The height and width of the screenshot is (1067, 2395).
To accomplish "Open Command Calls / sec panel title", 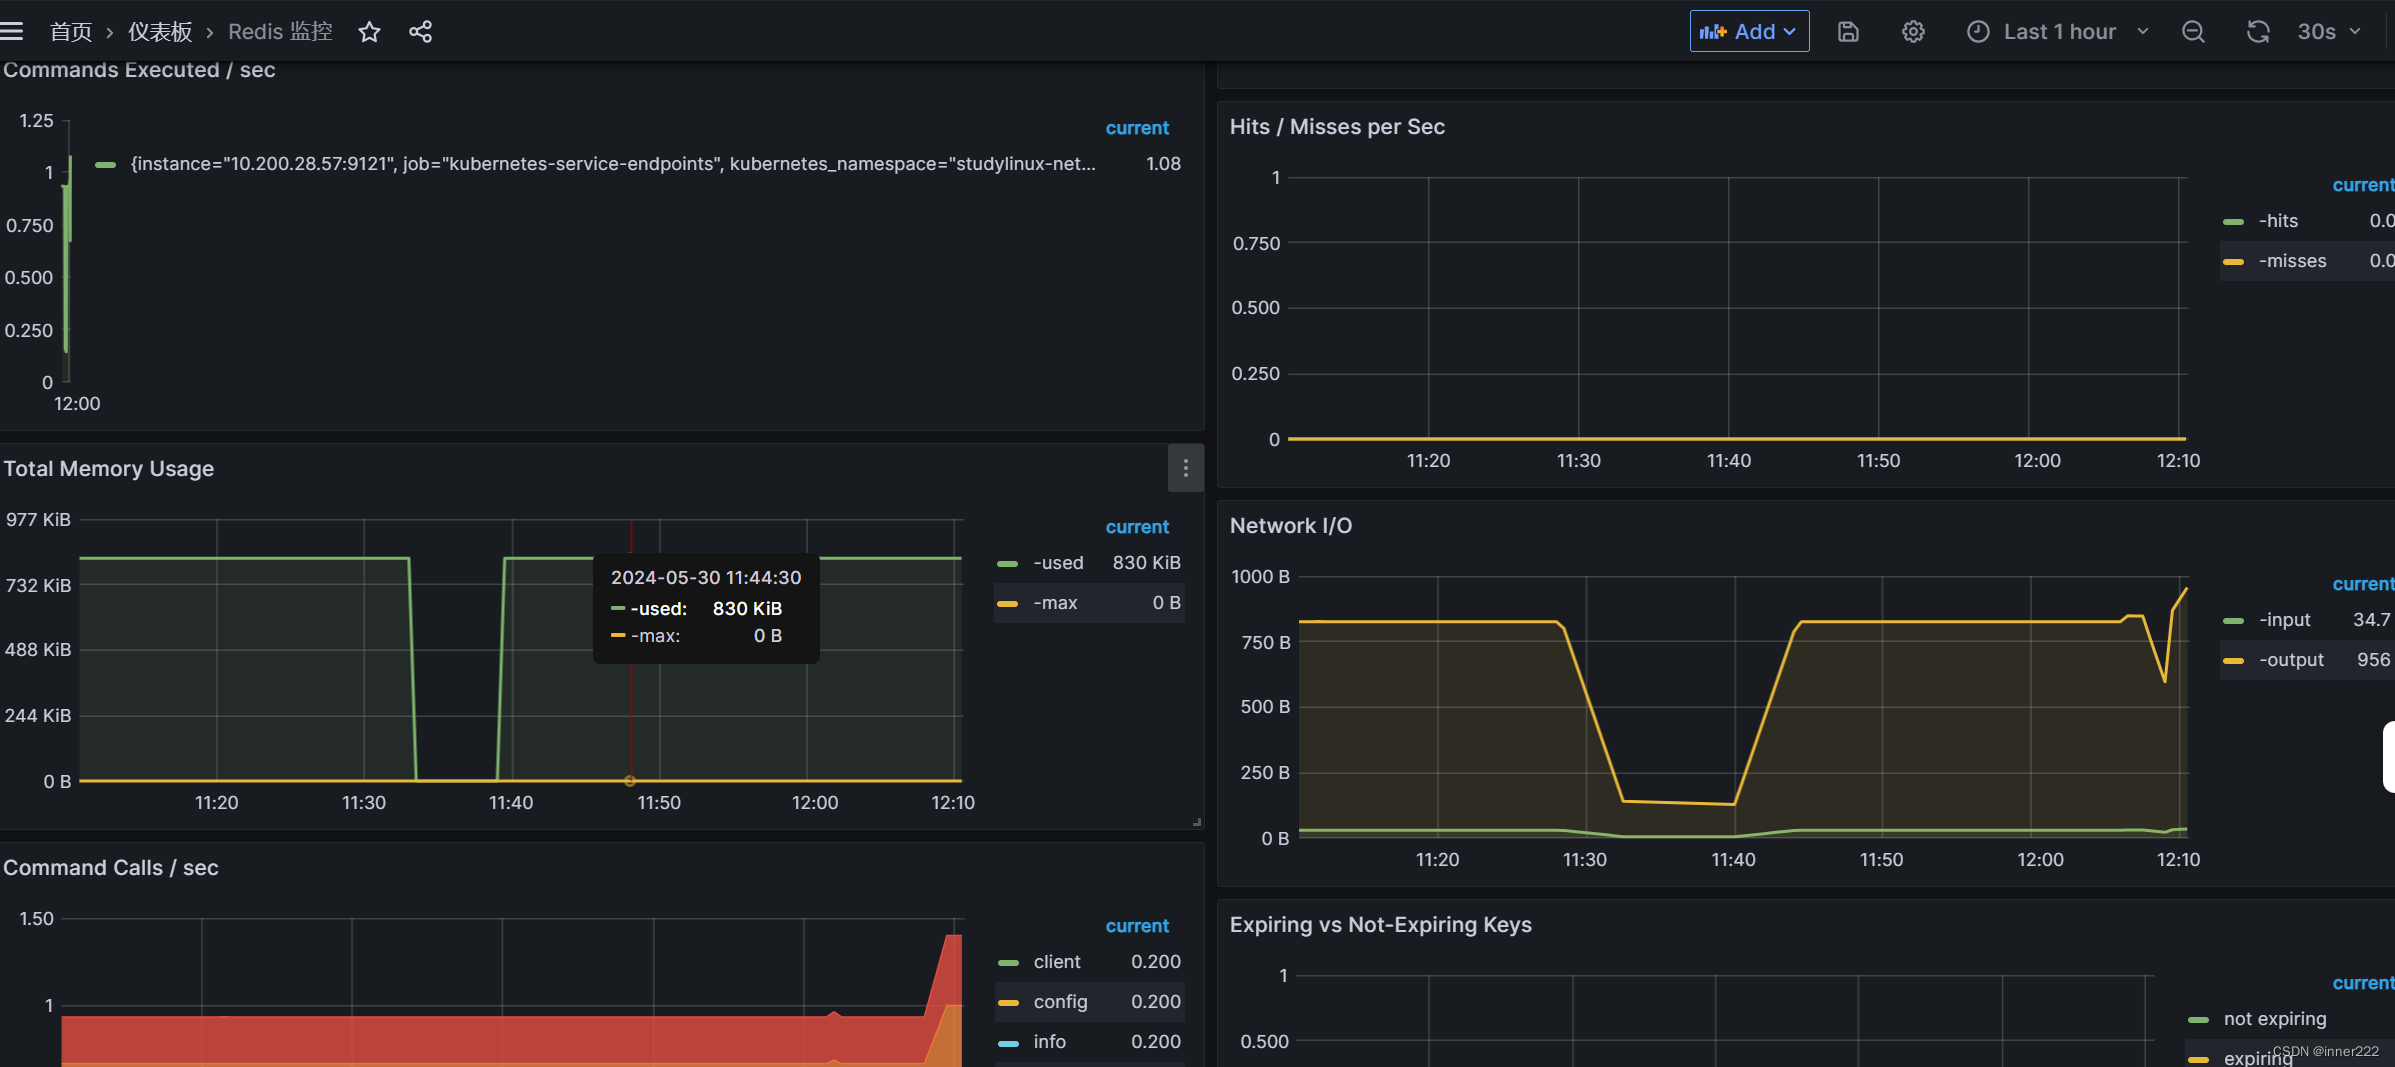I will click(111, 868).
